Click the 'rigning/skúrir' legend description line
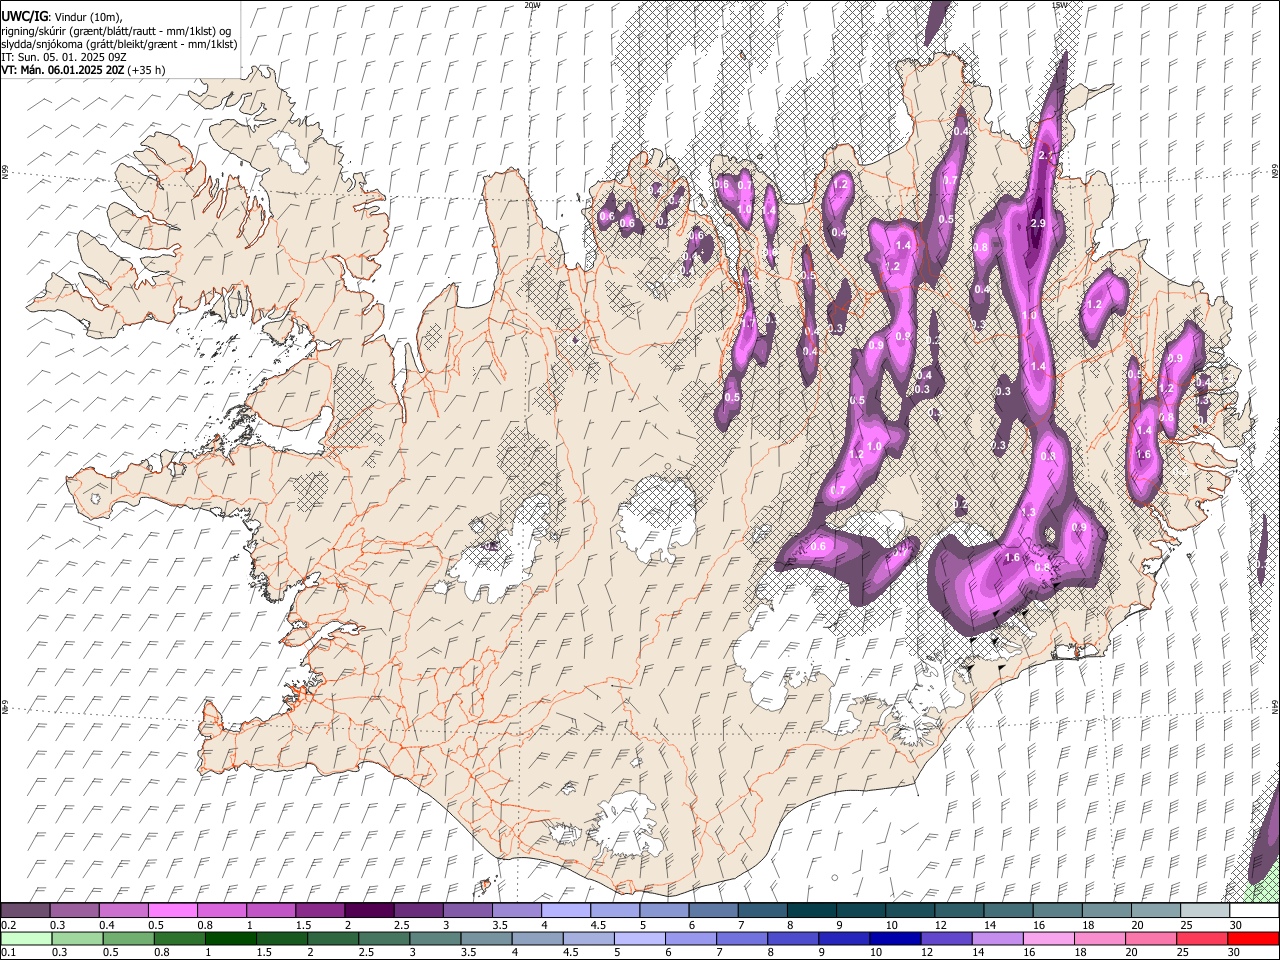The image size is (1280, 960). [x=116, y=31]
